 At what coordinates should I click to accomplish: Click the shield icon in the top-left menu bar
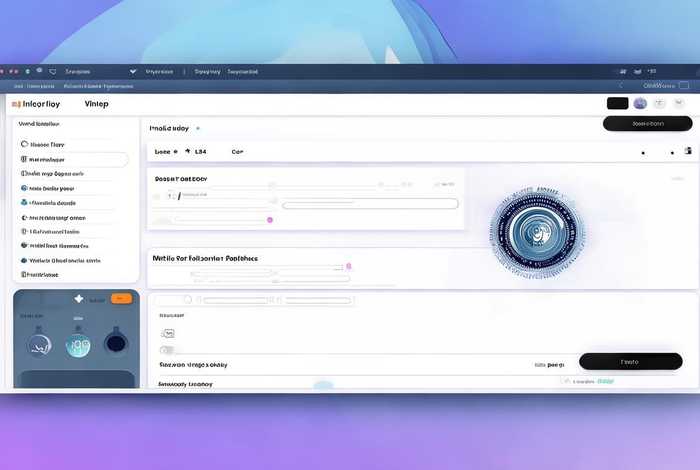pos(54,72)
